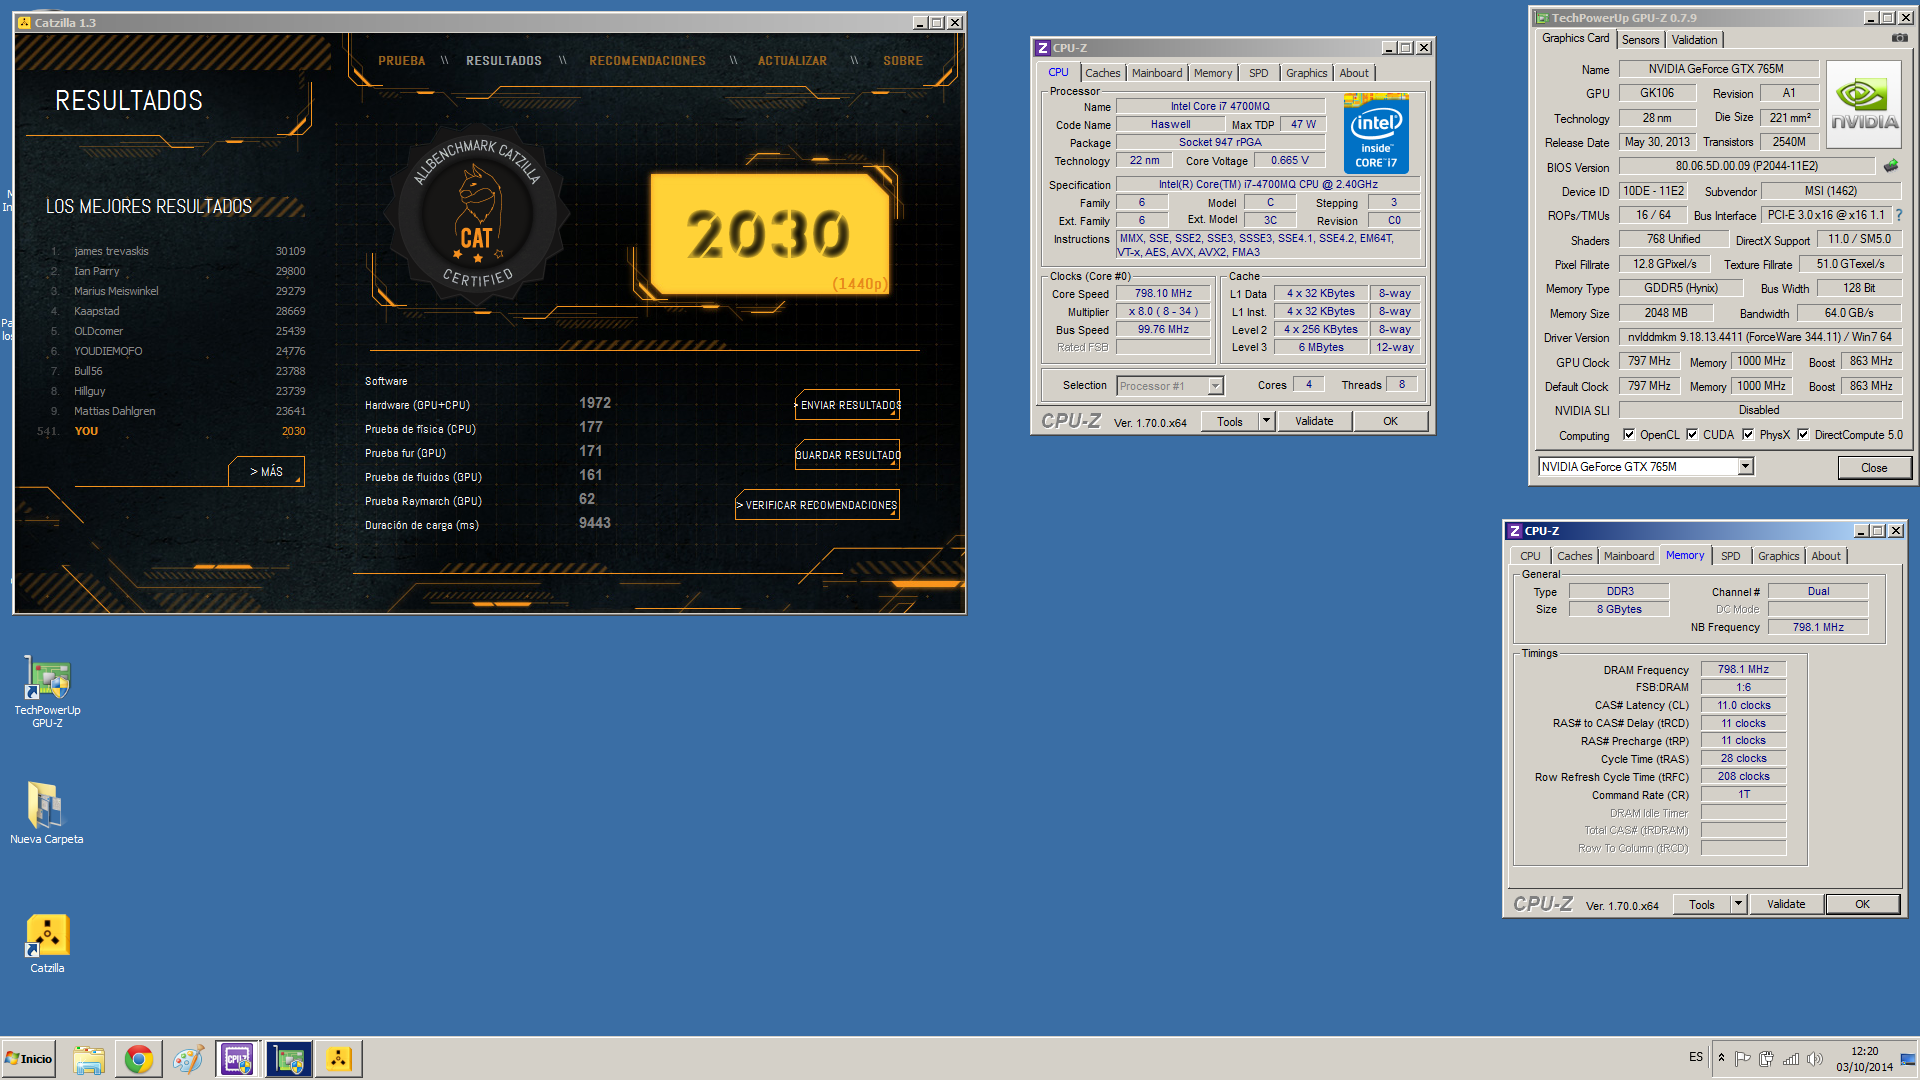Click Catzilla title bar app icon
The image size is (1920, 1080).
[24, 22]
